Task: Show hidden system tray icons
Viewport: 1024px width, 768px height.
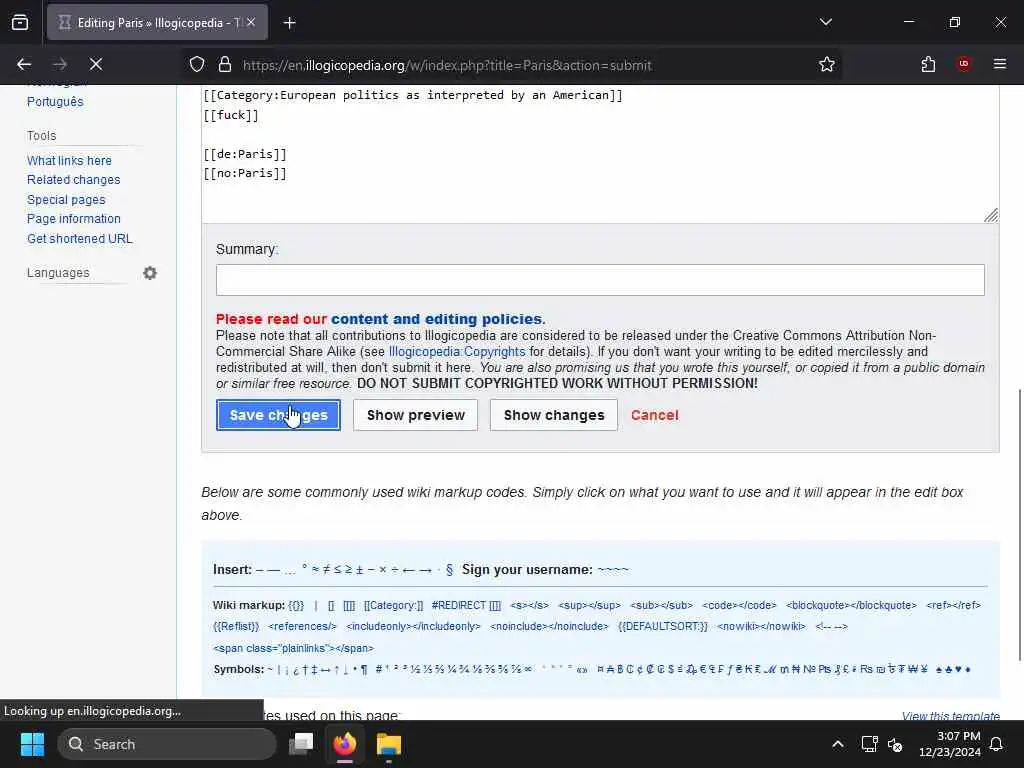Action: click(x=837, y=744)
